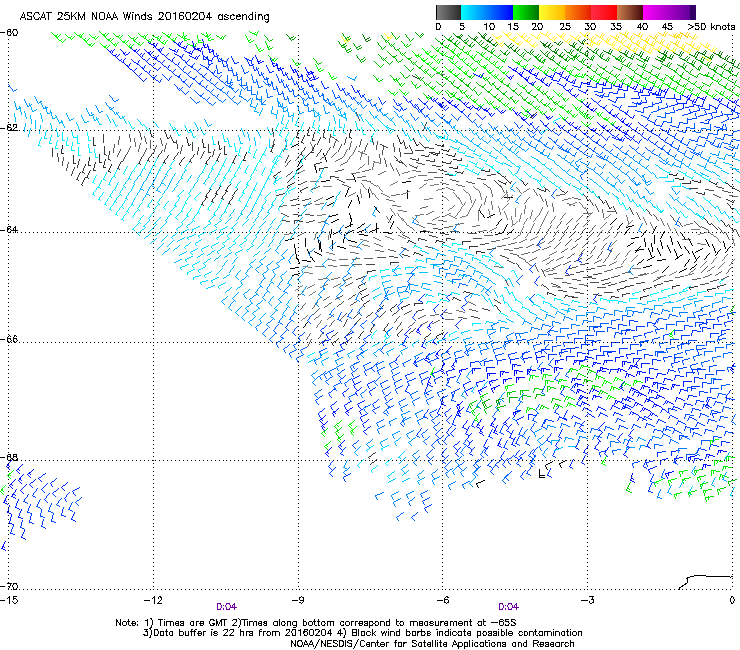Click the dark purple 45-50 knots swatch
This screenshot has height=650, width=740.
point(682,12)
